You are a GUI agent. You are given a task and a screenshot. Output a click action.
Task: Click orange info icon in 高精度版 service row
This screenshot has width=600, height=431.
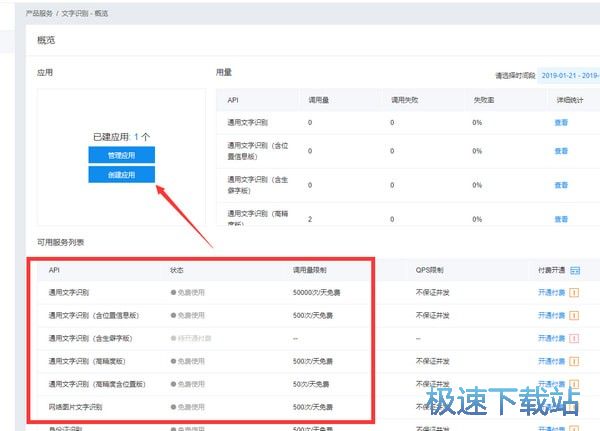[x=575, y=361]
